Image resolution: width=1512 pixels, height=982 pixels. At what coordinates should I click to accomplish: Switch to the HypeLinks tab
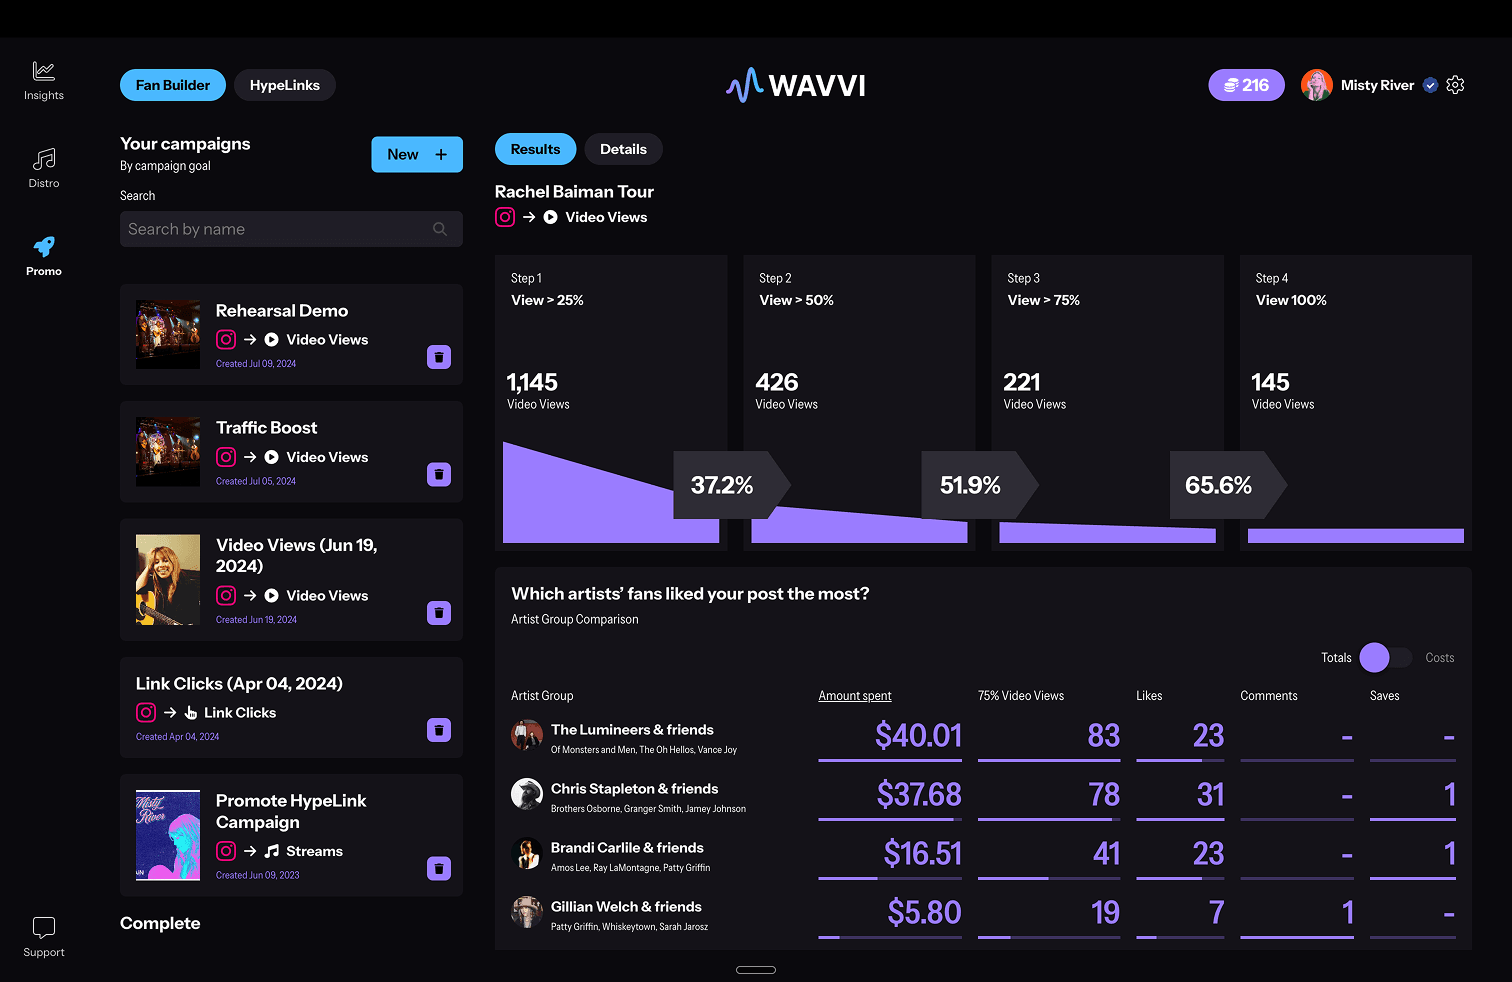pyautogui.click(x=285, y=85)
